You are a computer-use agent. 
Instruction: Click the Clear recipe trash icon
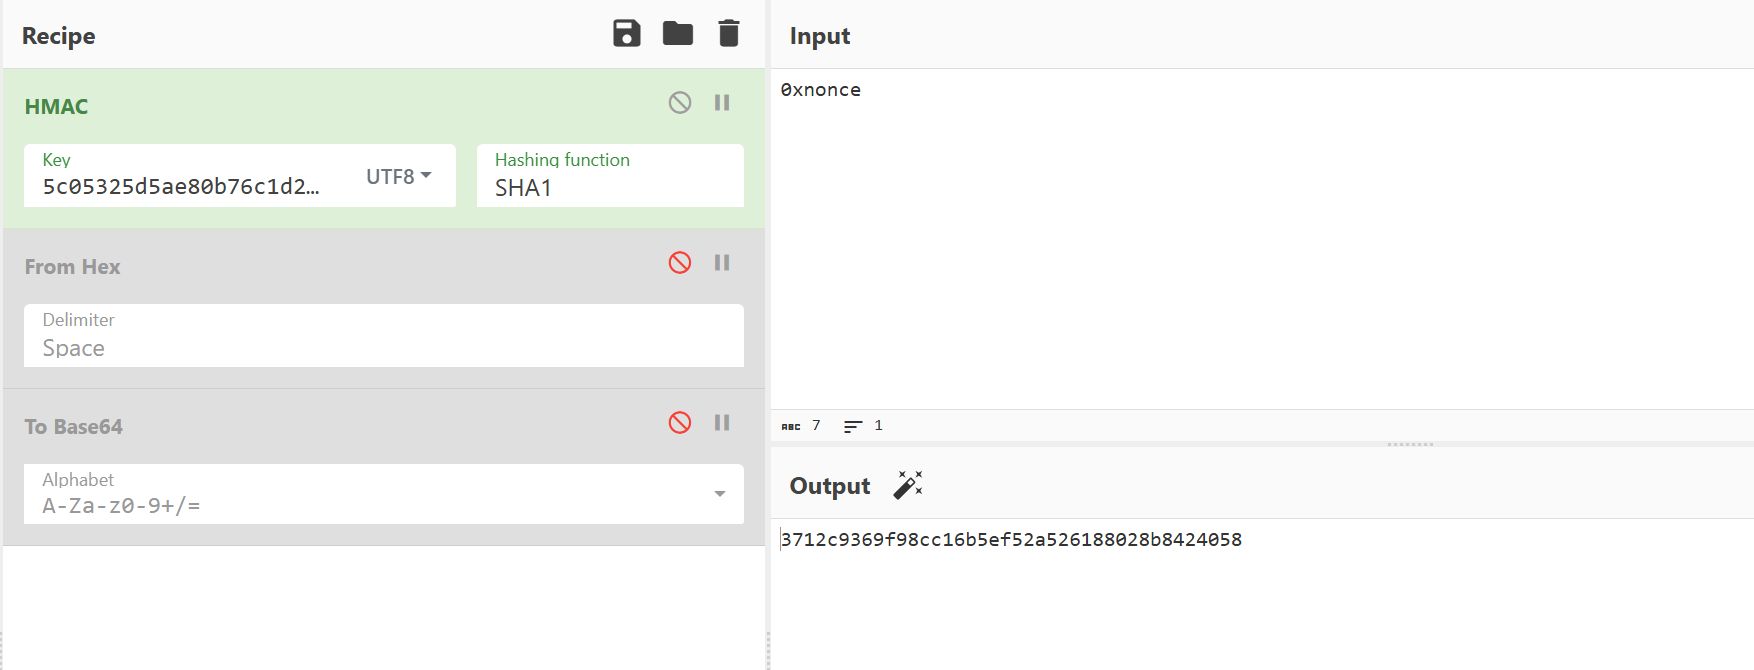729,34
